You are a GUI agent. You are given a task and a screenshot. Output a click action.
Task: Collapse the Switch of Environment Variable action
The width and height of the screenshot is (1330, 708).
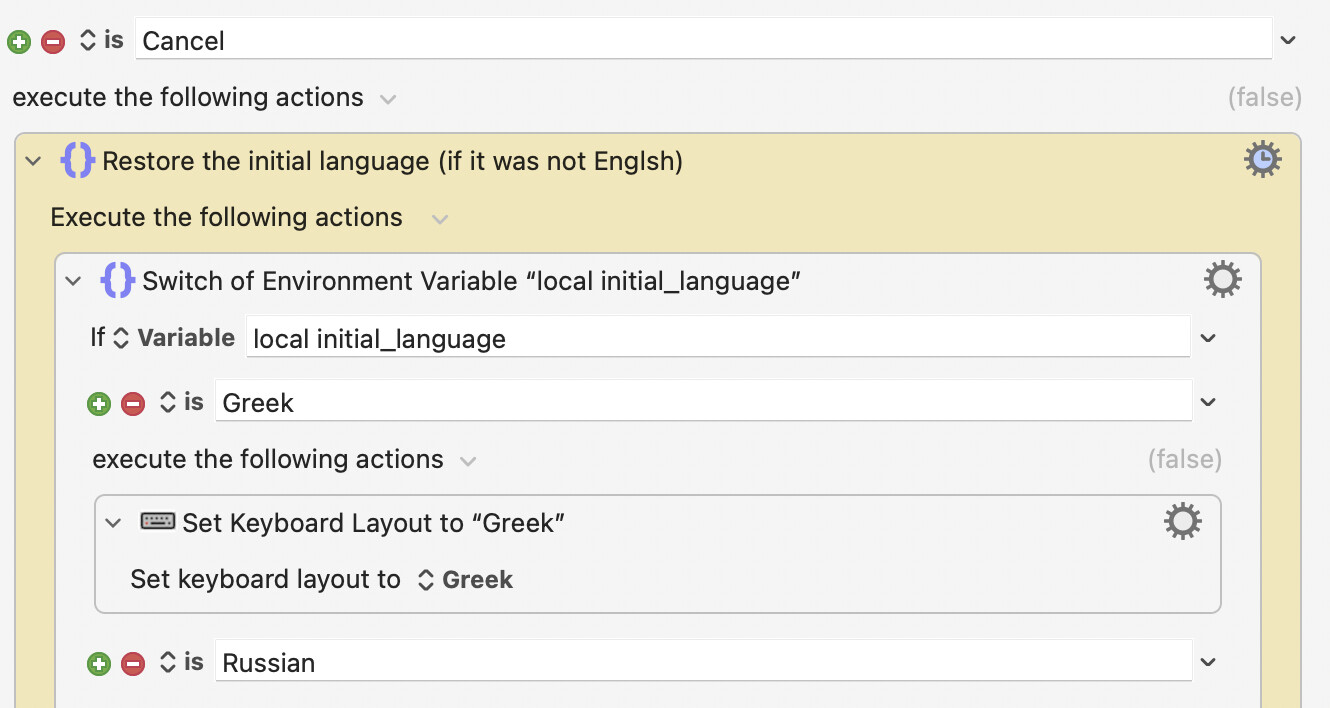tap(73, 281)
